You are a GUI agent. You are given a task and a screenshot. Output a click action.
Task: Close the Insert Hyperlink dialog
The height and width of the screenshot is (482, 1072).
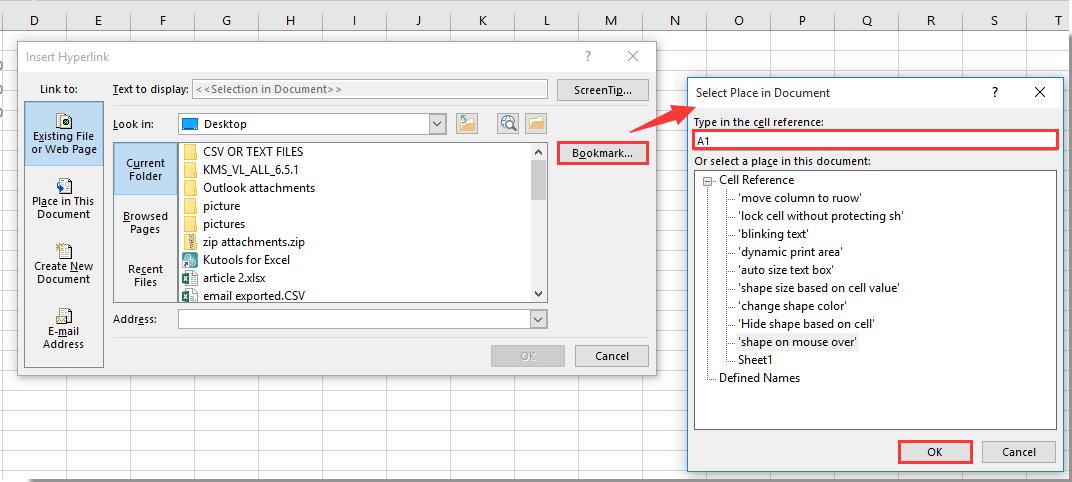click(632, 57)
